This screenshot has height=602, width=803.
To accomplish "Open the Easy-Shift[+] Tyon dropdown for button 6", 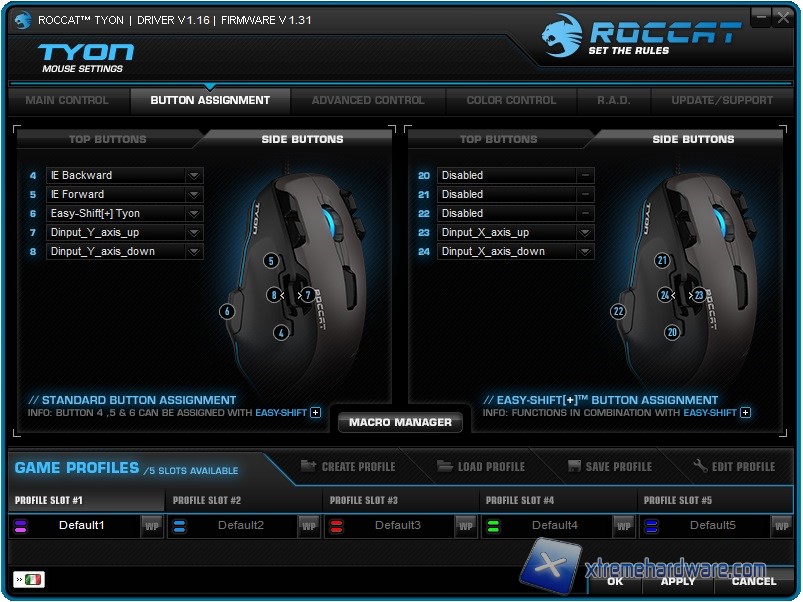I will point(194,214).
